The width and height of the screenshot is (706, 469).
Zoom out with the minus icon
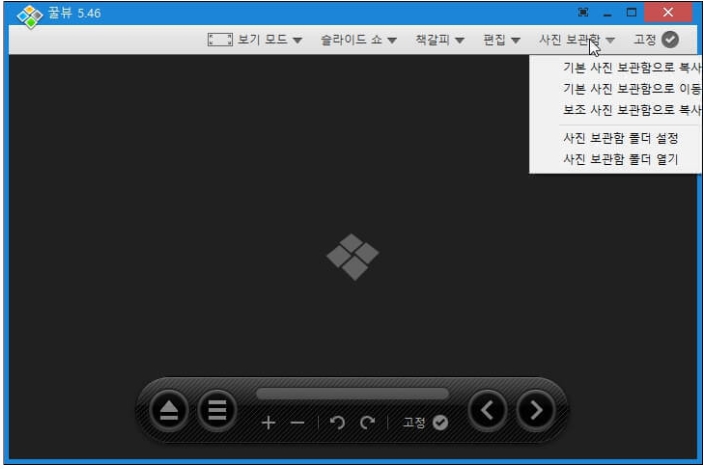coord(297,423)
